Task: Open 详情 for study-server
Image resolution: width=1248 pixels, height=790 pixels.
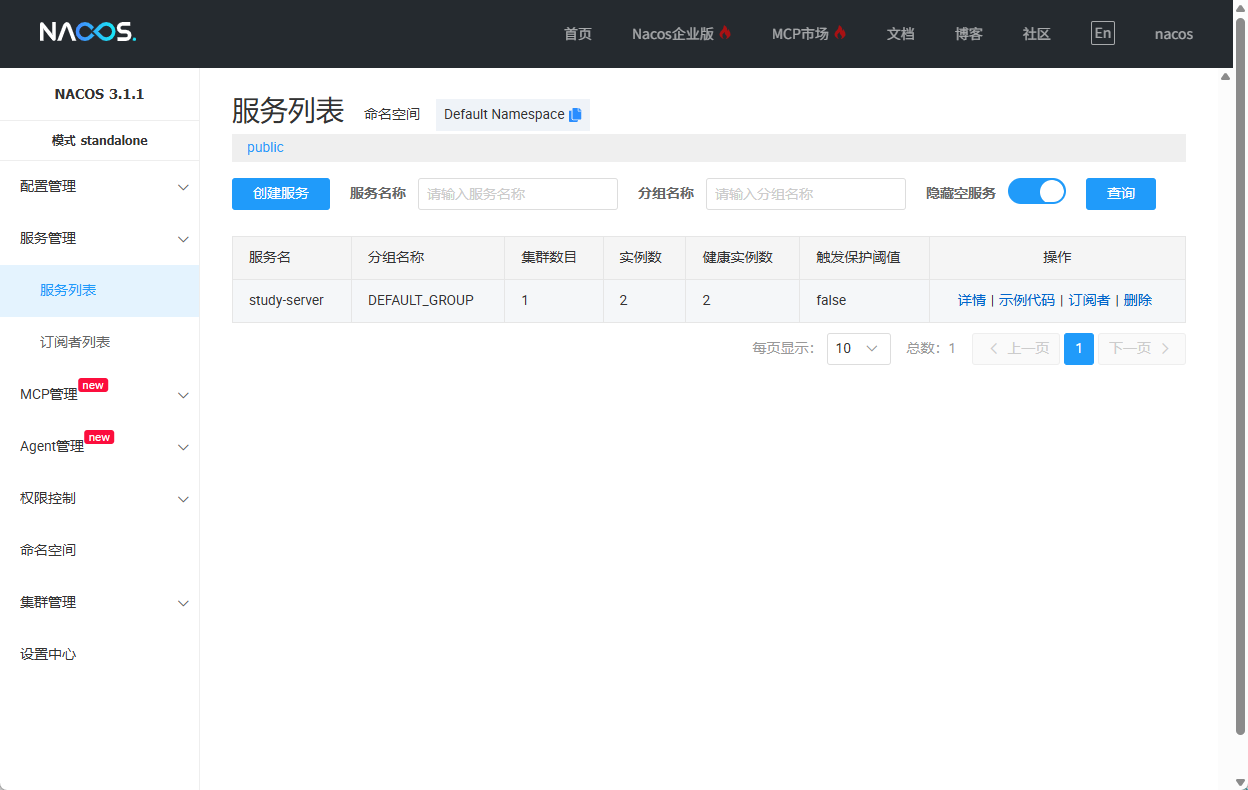Action: pyautogui.click(x=971, y=300)
